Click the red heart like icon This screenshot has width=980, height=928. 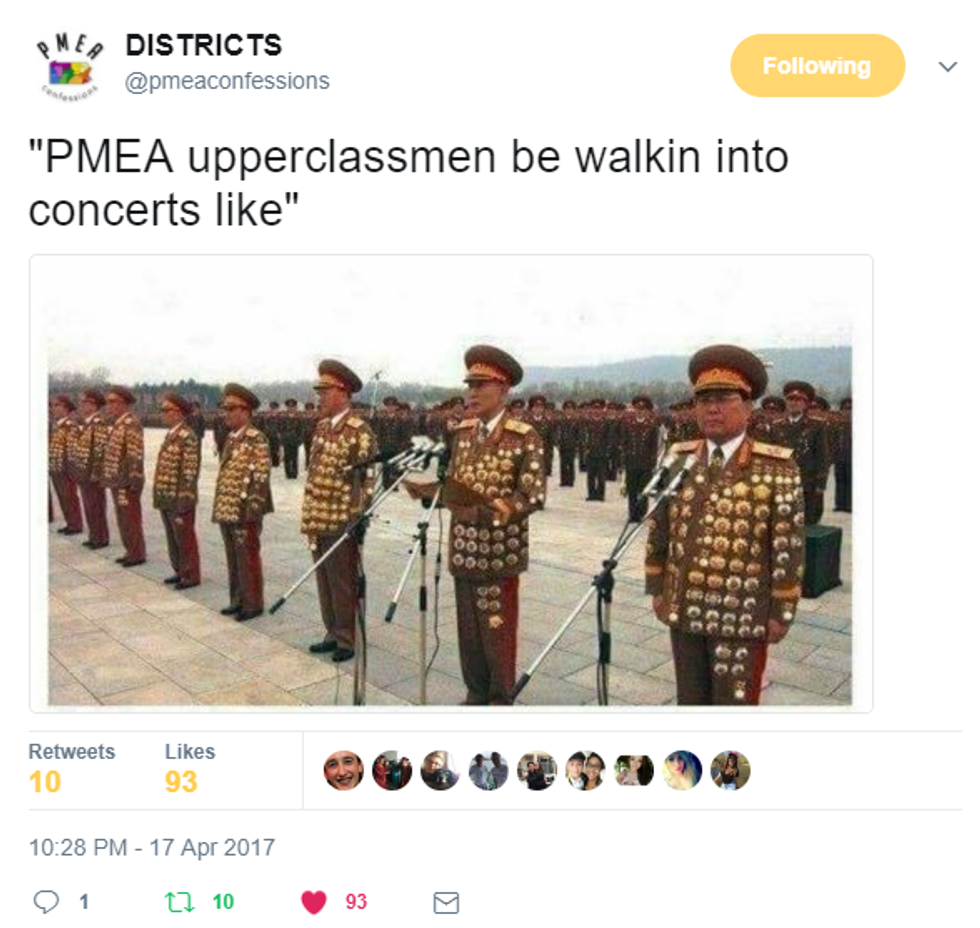[x=314, y=902]
